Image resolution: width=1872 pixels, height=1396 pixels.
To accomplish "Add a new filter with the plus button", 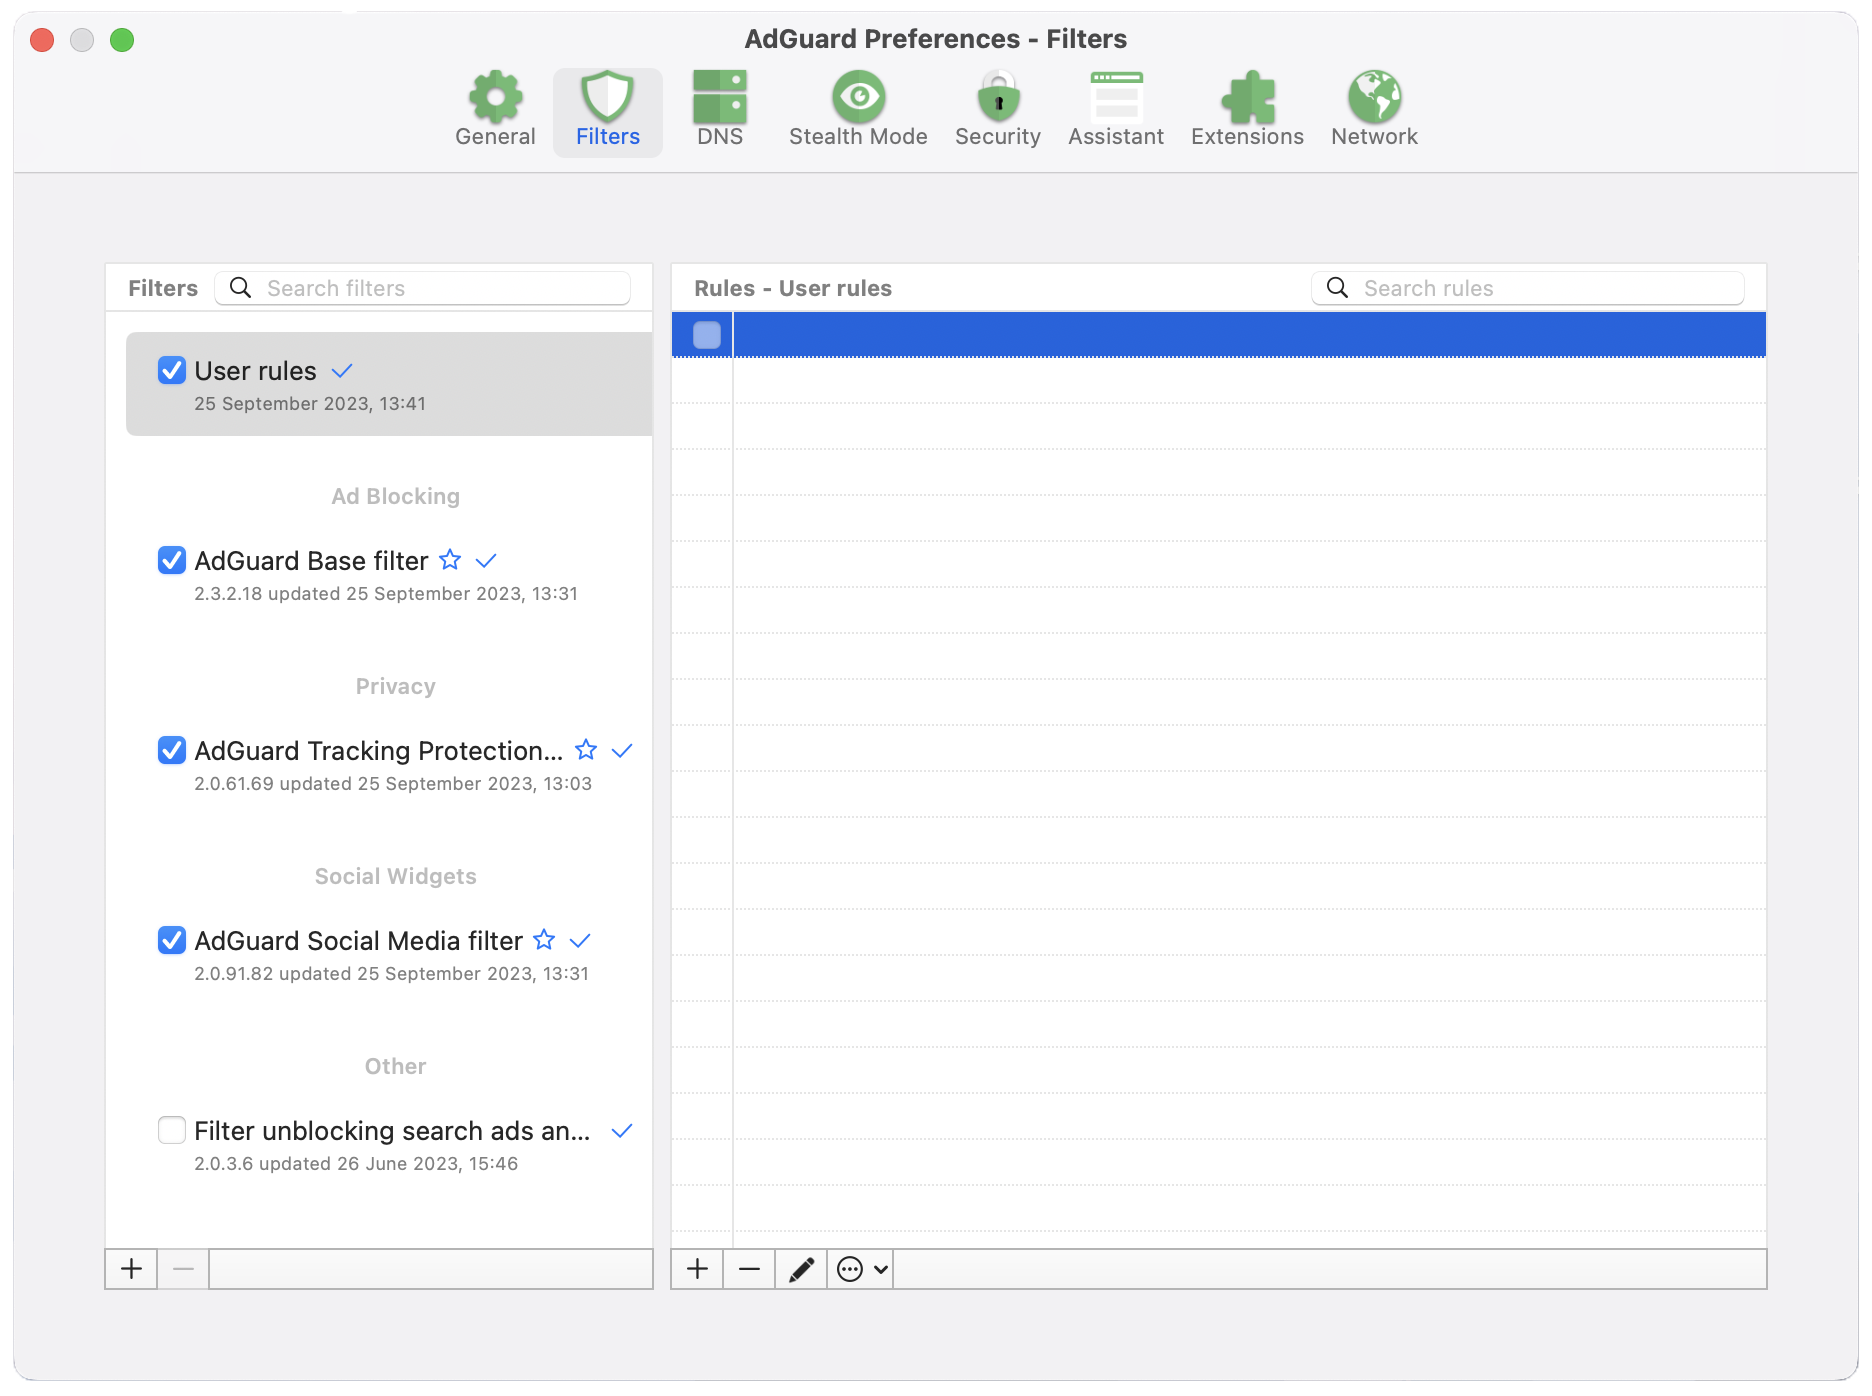I will click(x=131, y=1269).
